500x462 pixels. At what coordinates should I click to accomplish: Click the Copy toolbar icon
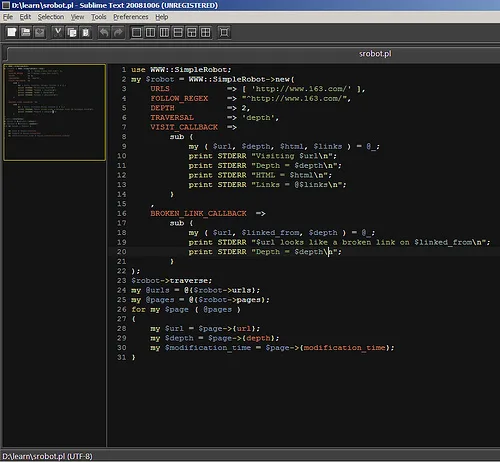(72, 32)
